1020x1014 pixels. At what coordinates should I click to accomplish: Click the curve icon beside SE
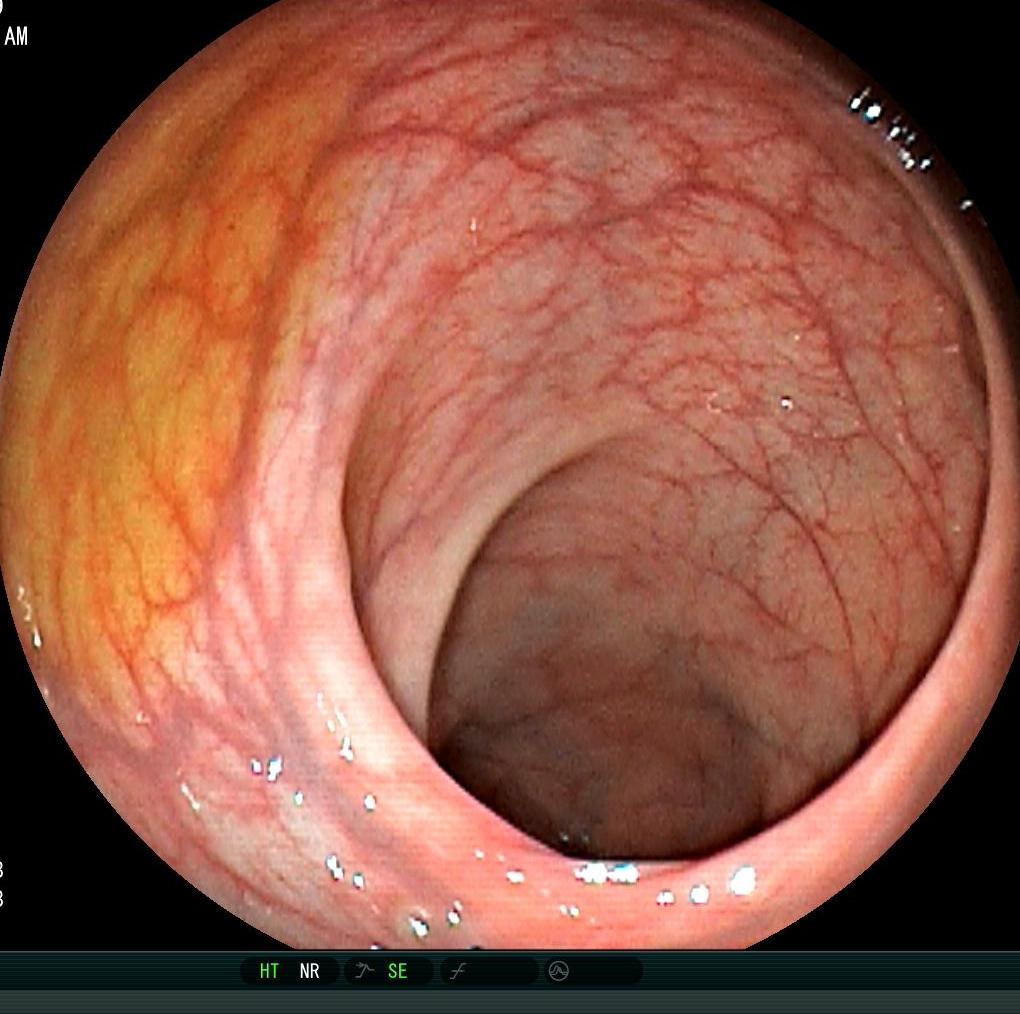[x=364, y=971]
